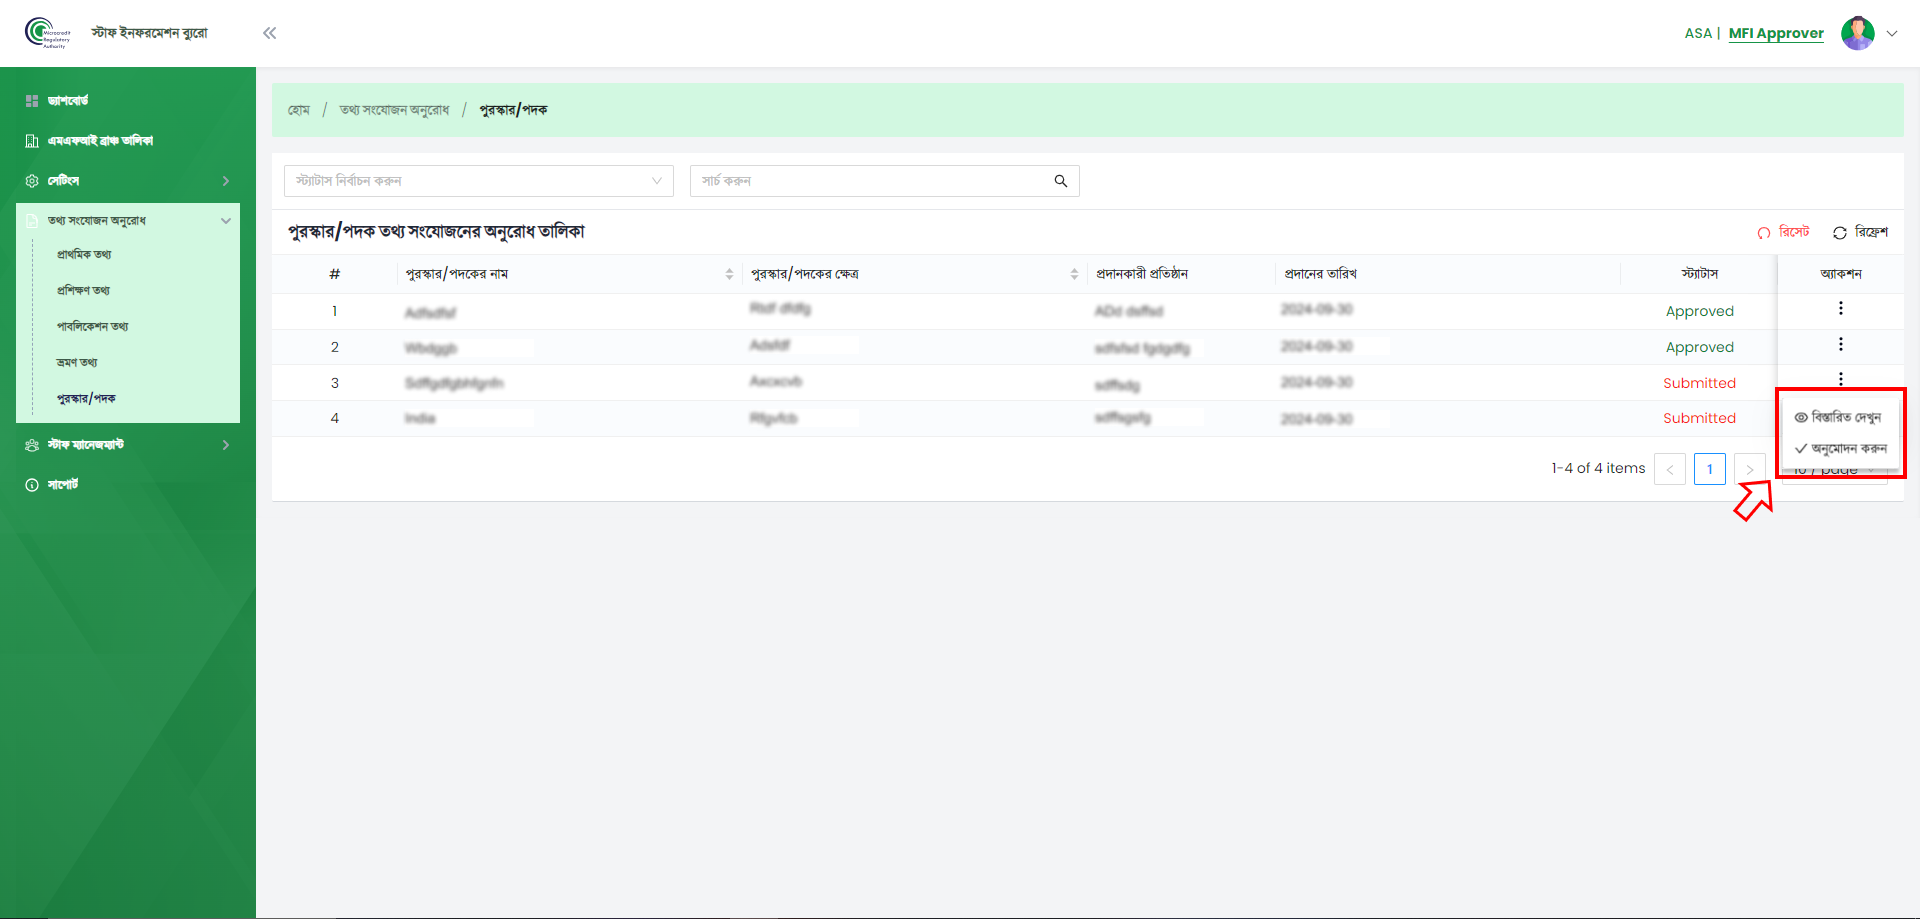Screen dimensions: 1920x919
Task: Open the স্ট্যাটাস নির্বাচন করুন status dropdown
Action: 479,181
